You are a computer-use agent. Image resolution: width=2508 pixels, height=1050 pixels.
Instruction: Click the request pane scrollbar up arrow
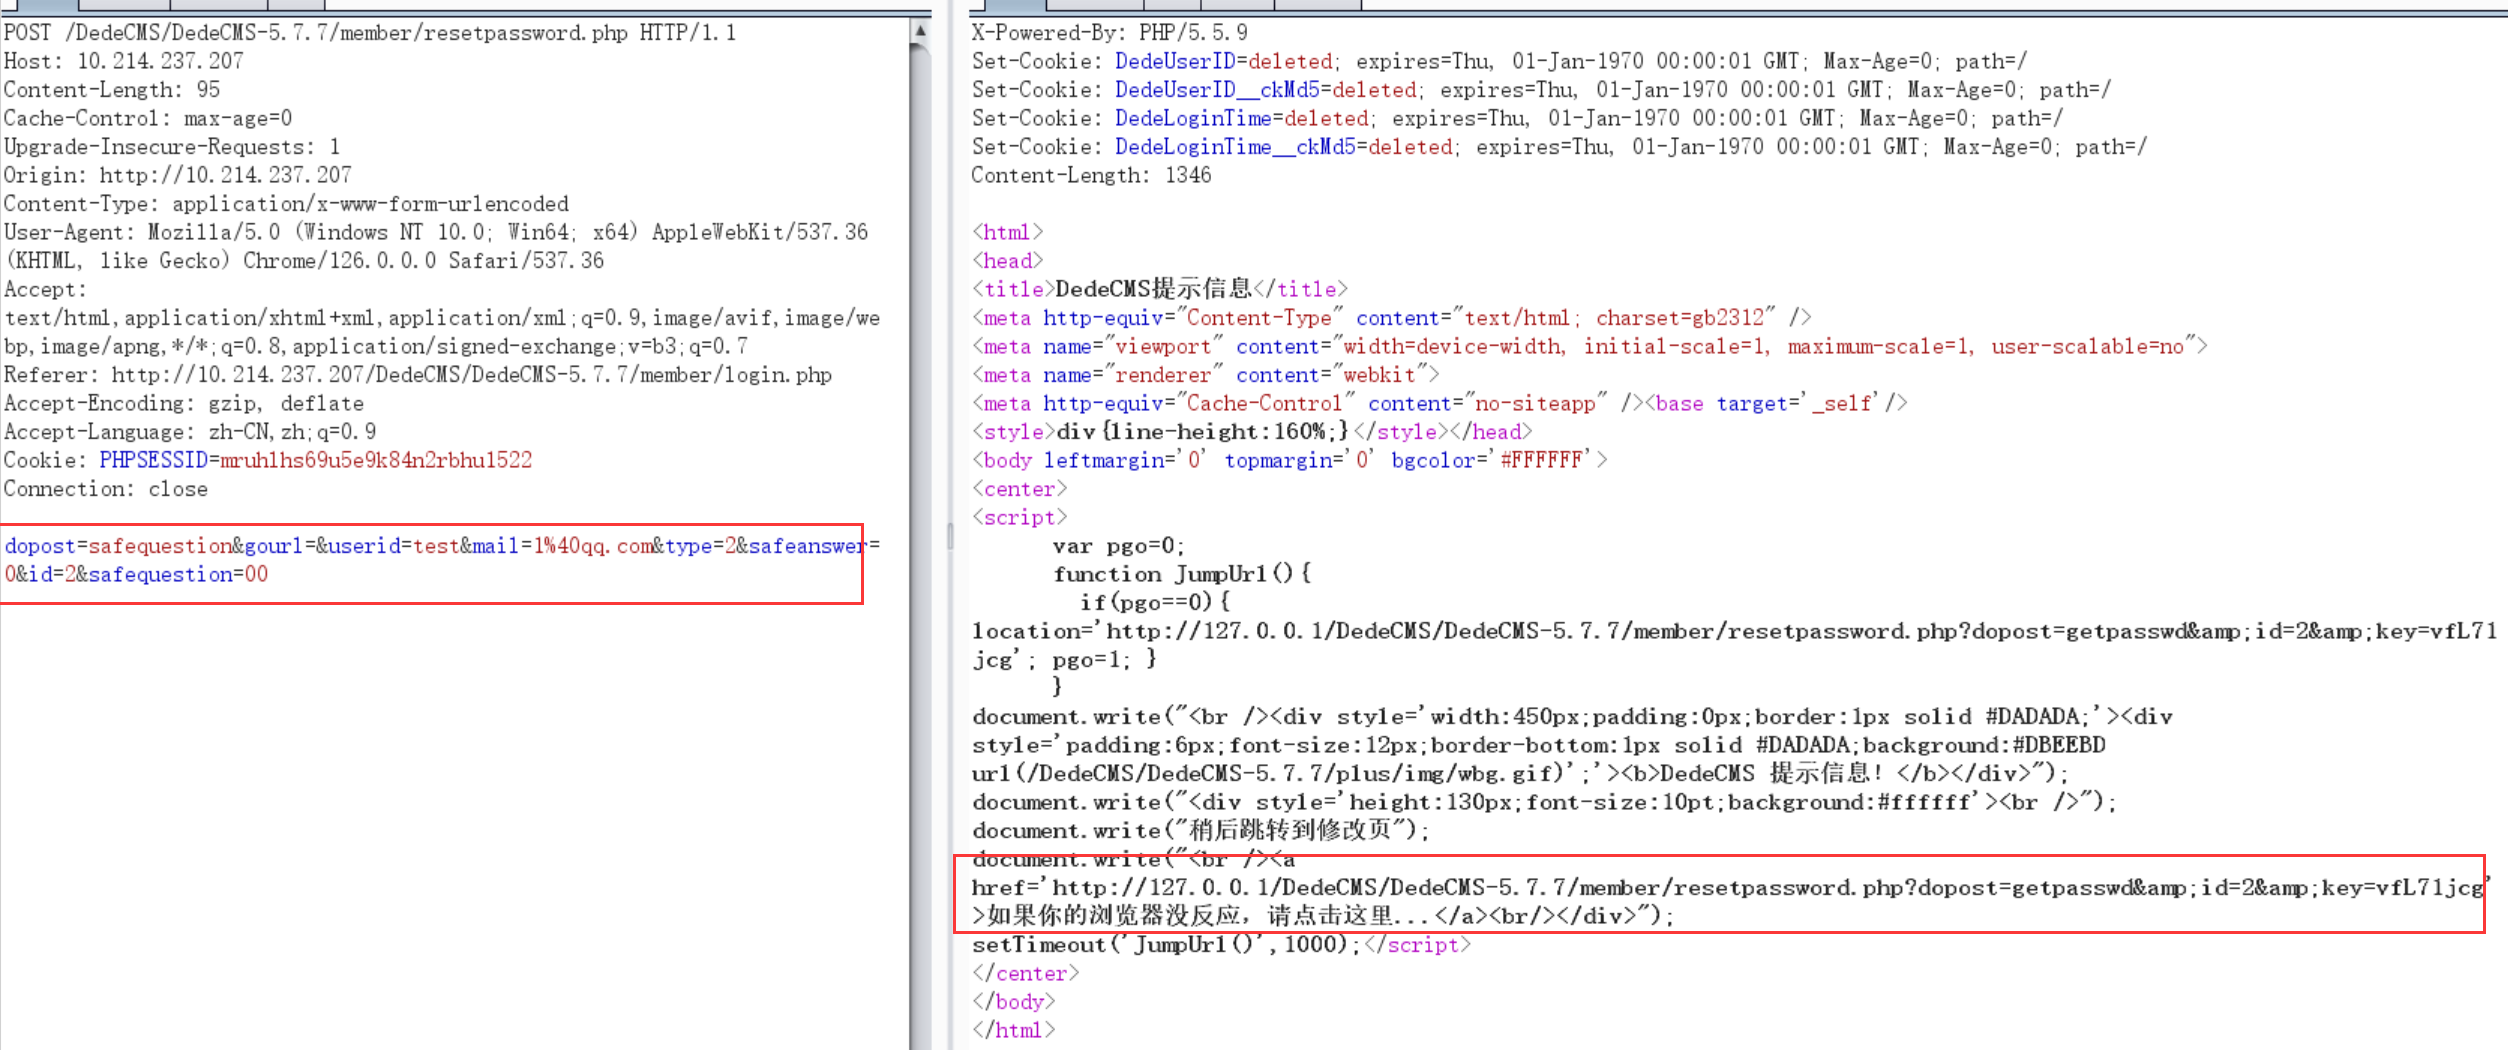pyautogui.click(x=920, y=31)
